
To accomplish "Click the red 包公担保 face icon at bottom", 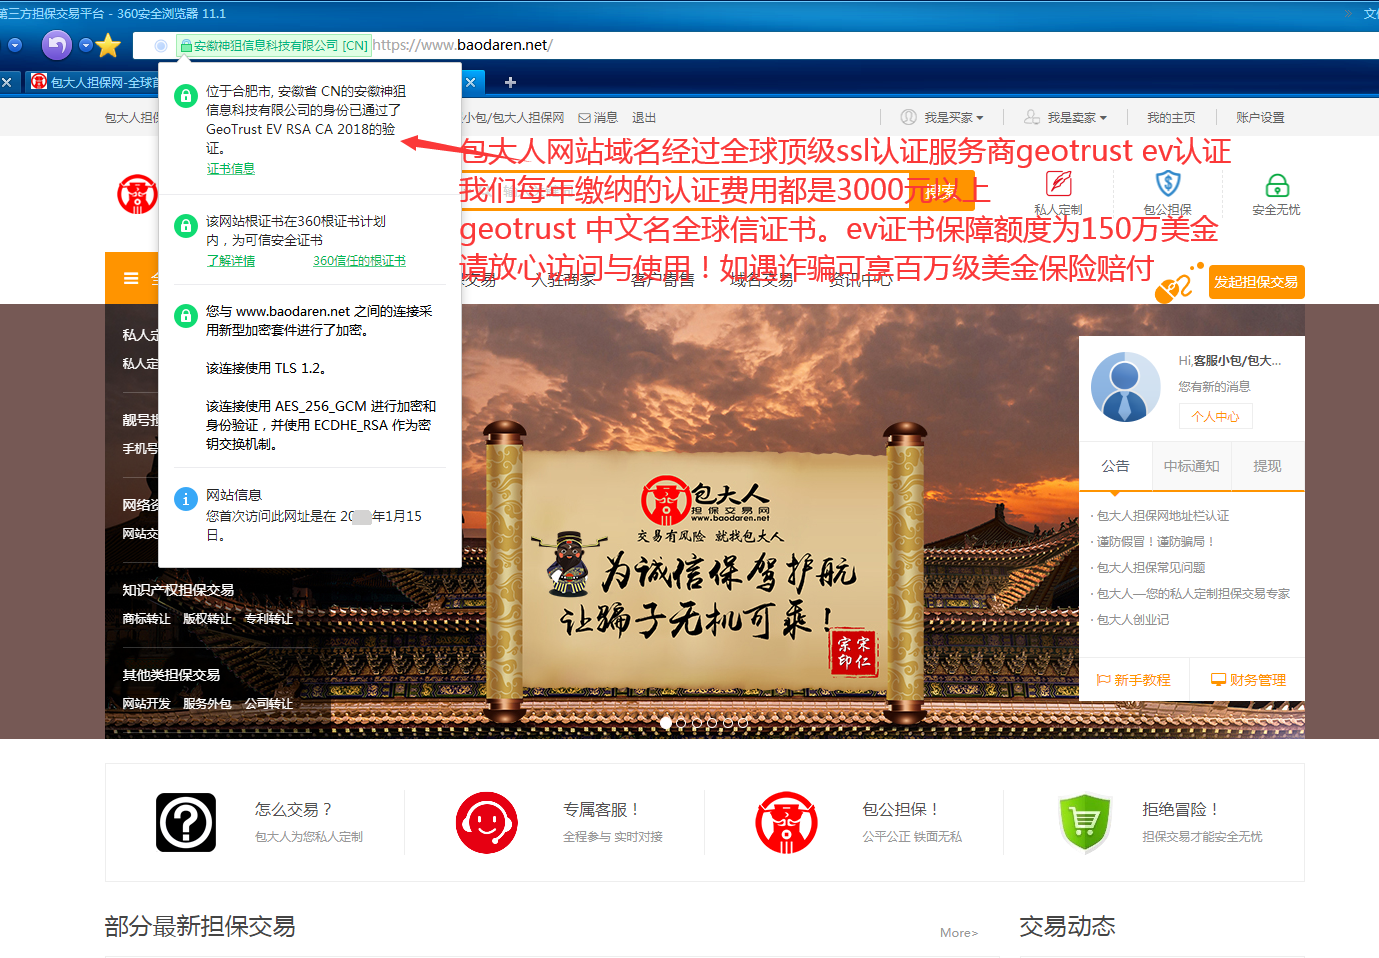I will tap(787, 823).
